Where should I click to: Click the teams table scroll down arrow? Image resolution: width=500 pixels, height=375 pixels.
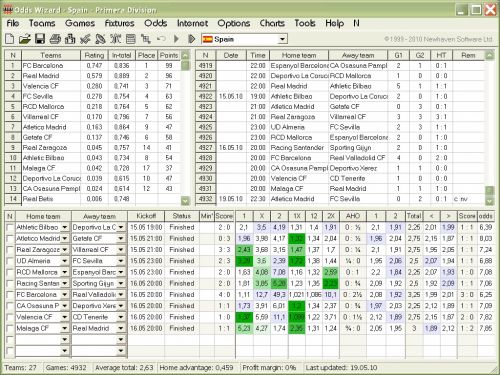click(185, 201)
